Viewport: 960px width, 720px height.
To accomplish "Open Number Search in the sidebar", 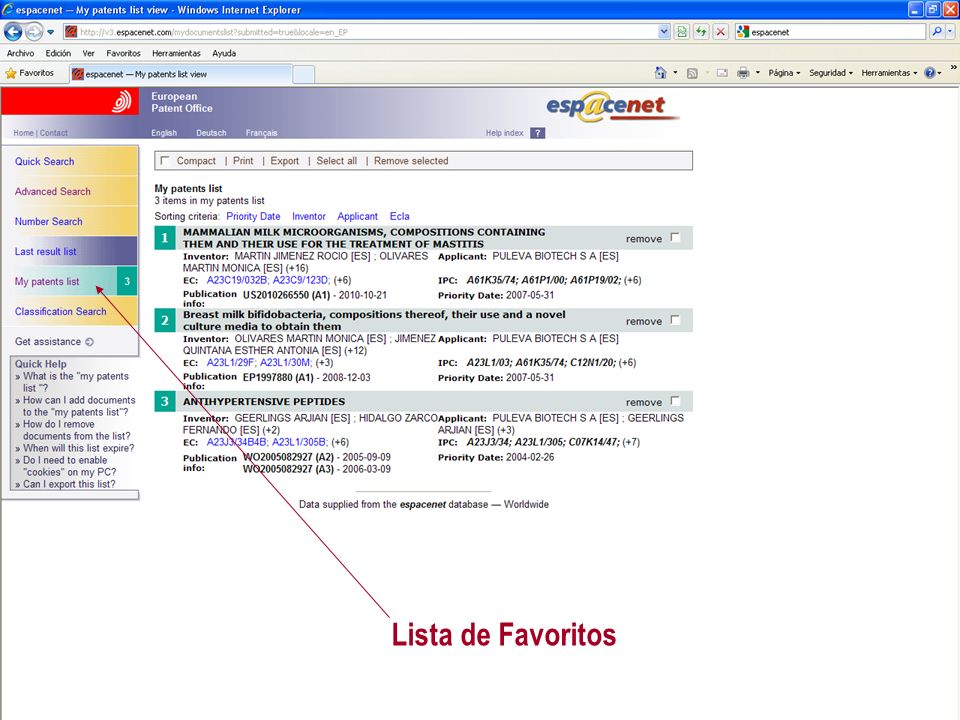I will tap(48, 222).
